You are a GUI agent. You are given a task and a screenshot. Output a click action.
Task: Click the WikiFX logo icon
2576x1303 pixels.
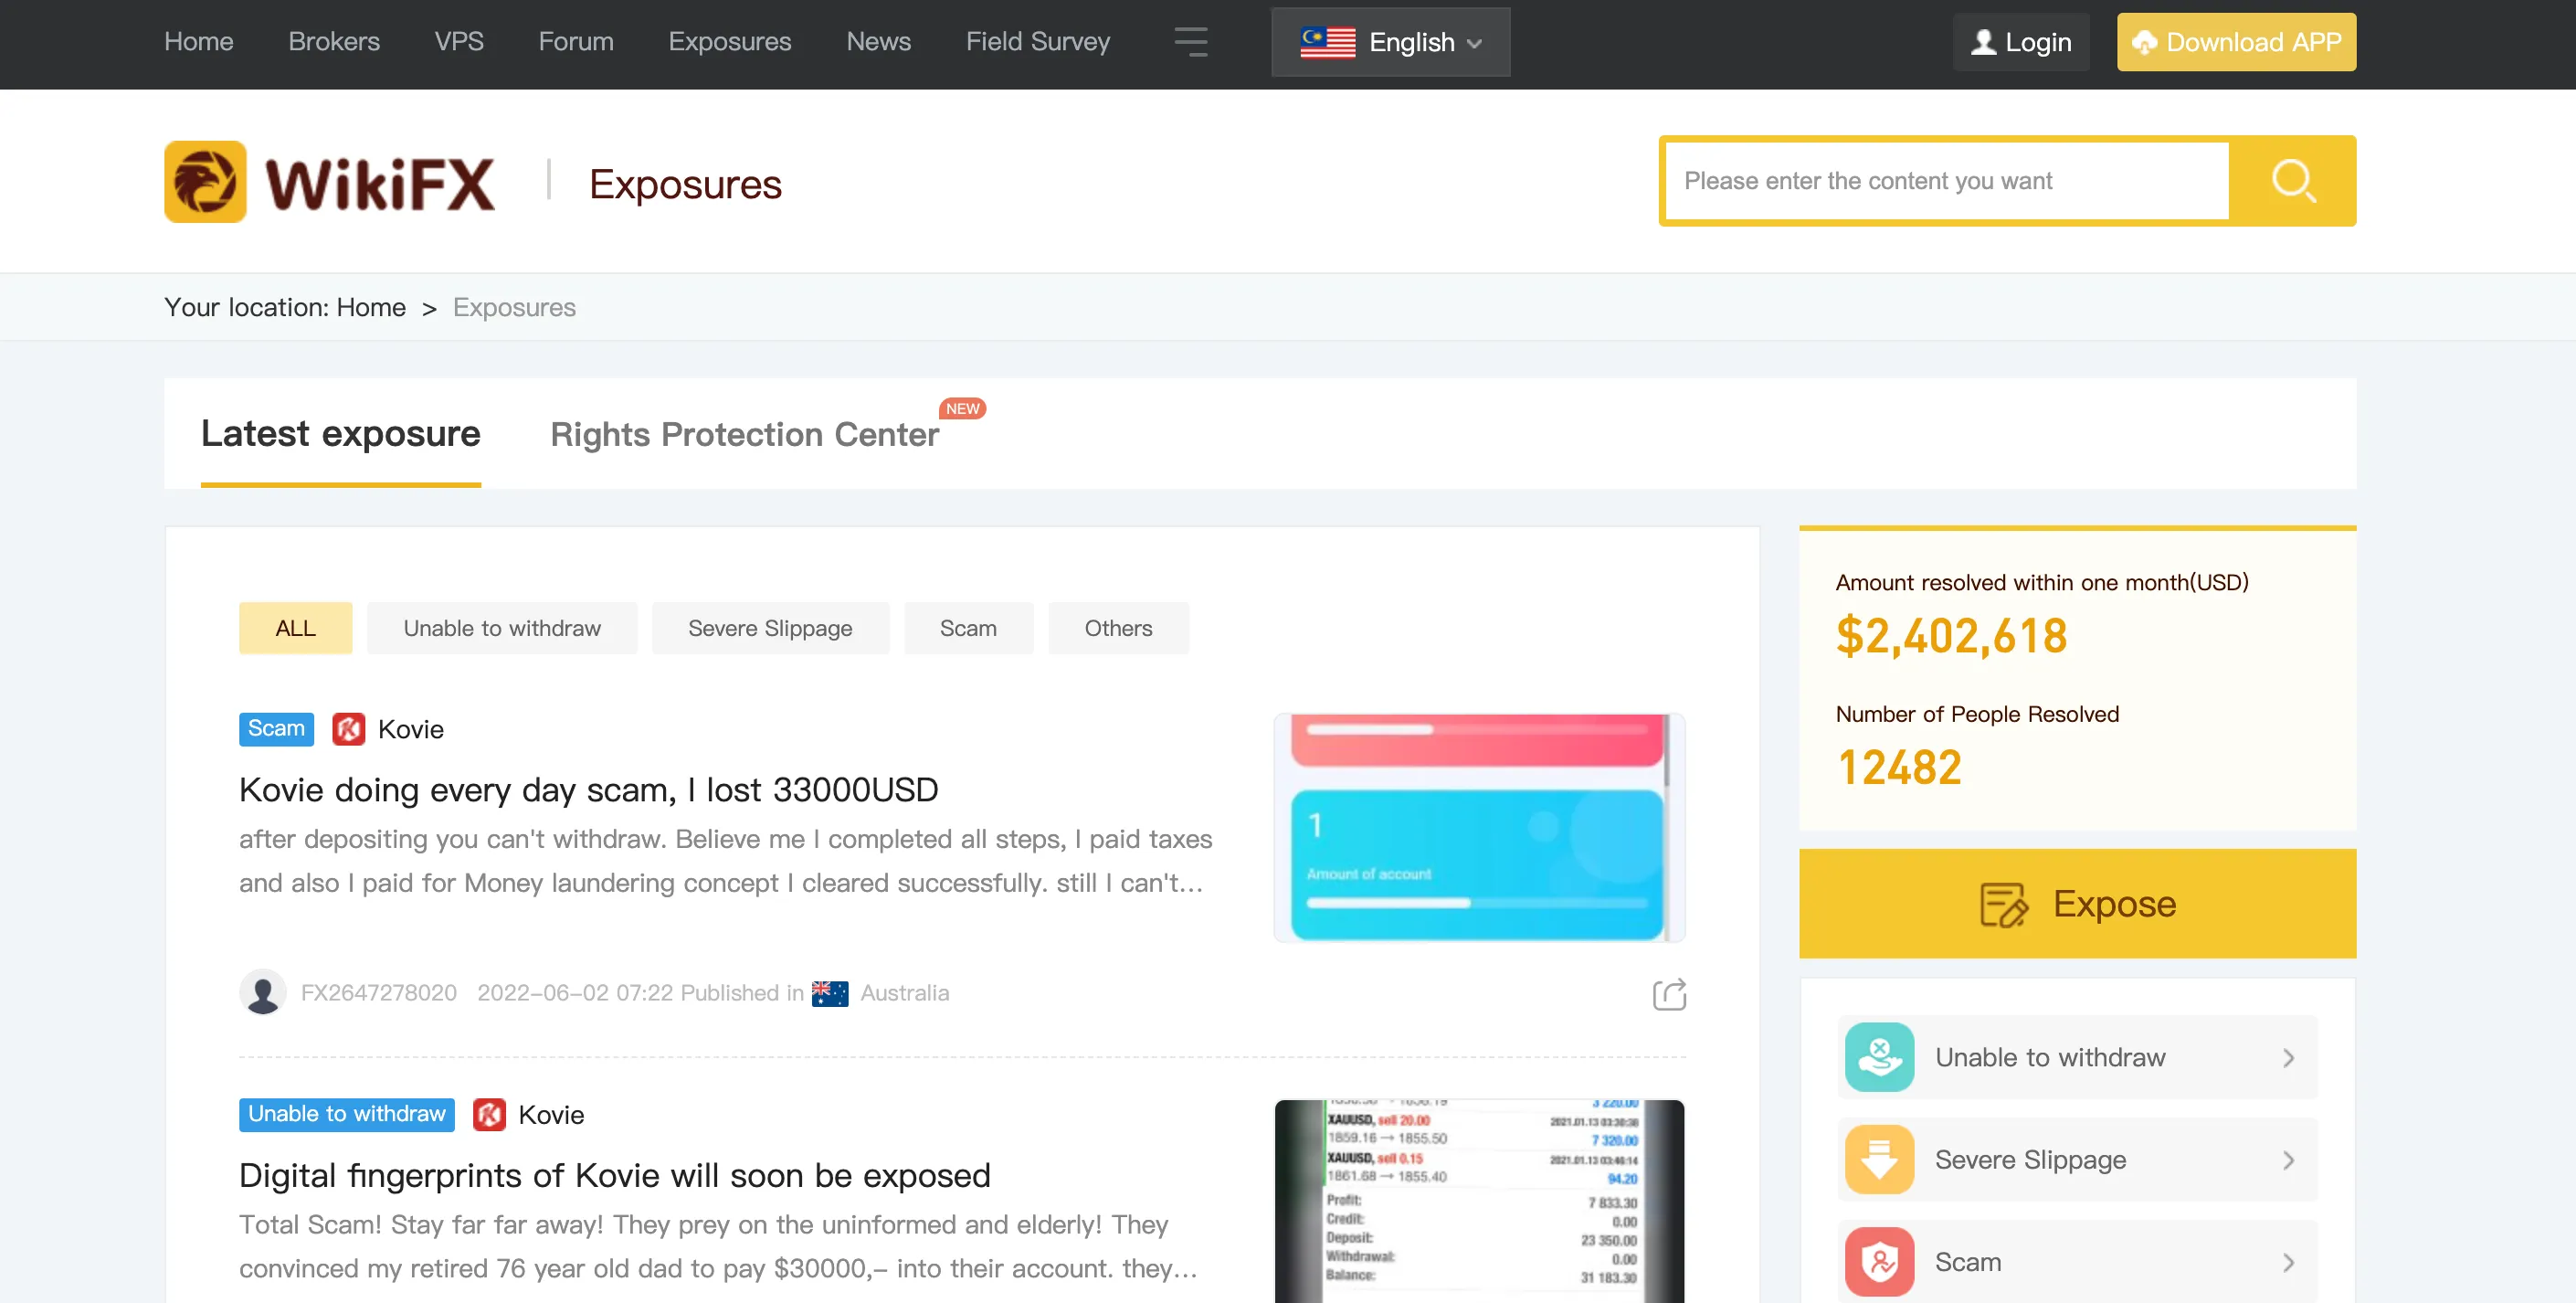pyautogui.click(x=205, y=181)
